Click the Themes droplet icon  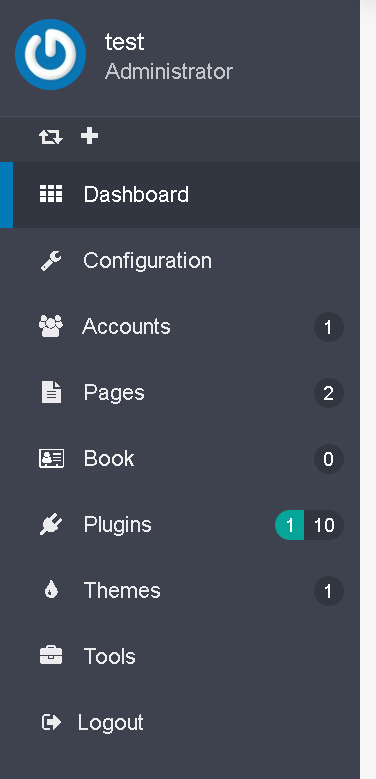pyautogui.click(x=51, y=591)
